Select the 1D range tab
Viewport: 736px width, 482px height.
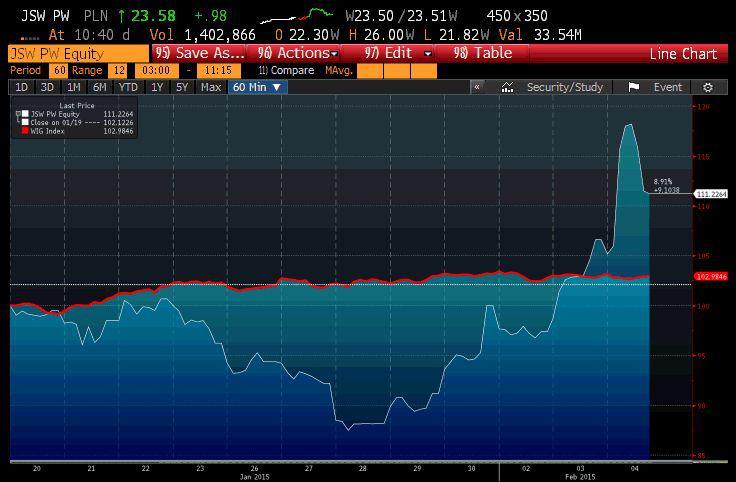point(20,87)
